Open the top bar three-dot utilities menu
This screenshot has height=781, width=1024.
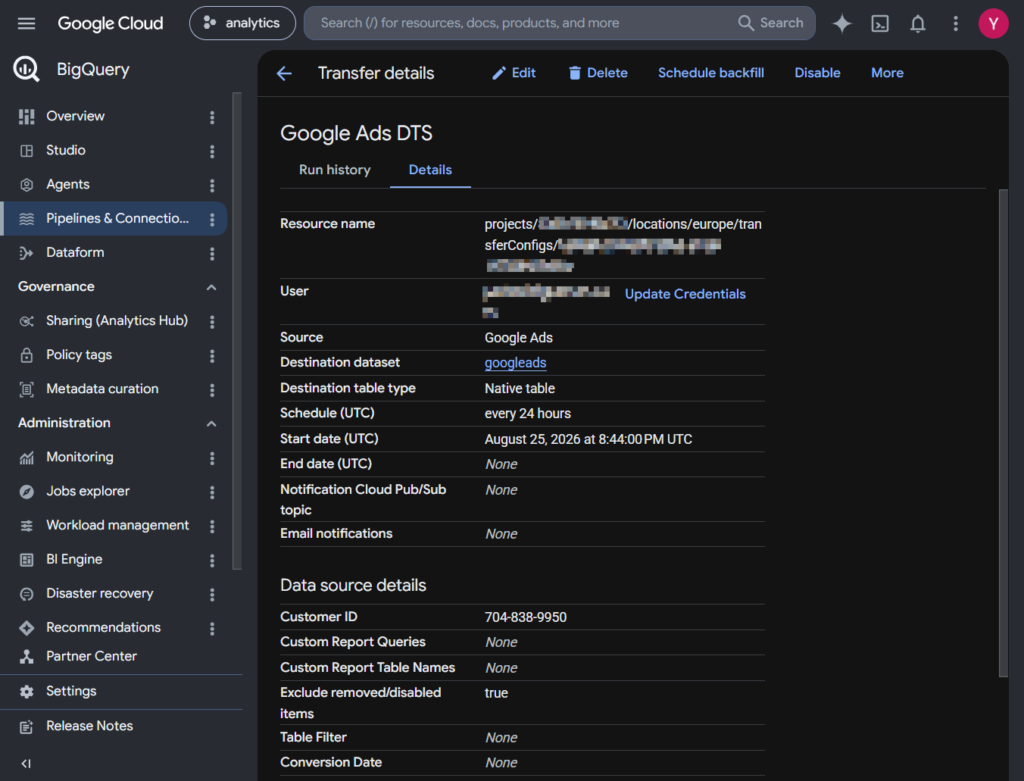(x=955, y=24)
